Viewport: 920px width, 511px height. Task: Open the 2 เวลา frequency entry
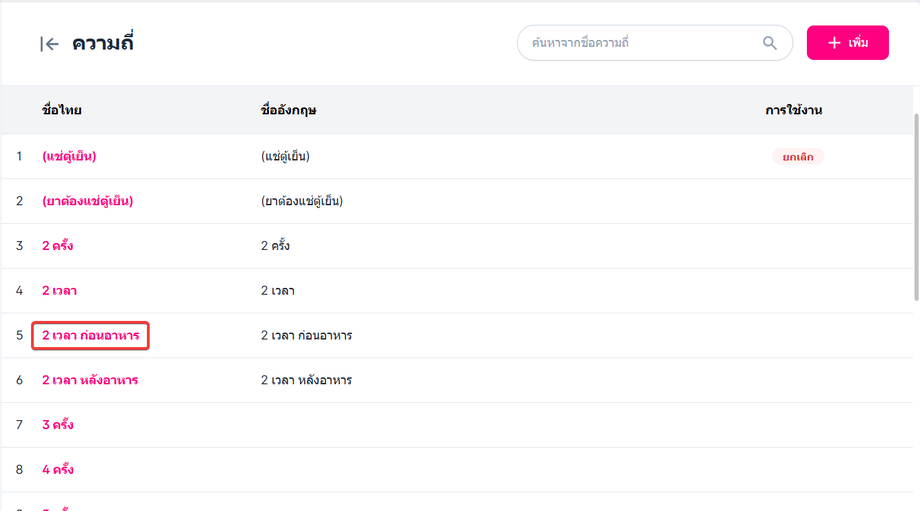tap(59, 291)
